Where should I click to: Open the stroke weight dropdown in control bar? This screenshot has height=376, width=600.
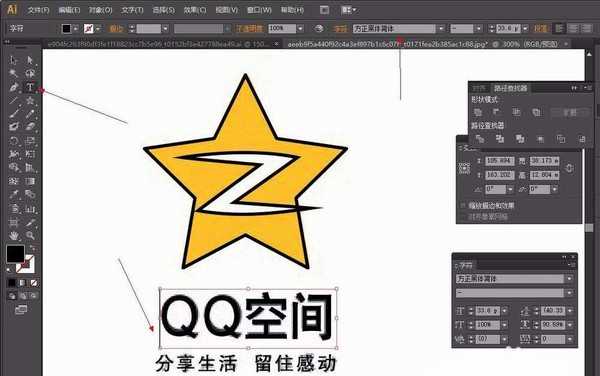tap(165, 29)
